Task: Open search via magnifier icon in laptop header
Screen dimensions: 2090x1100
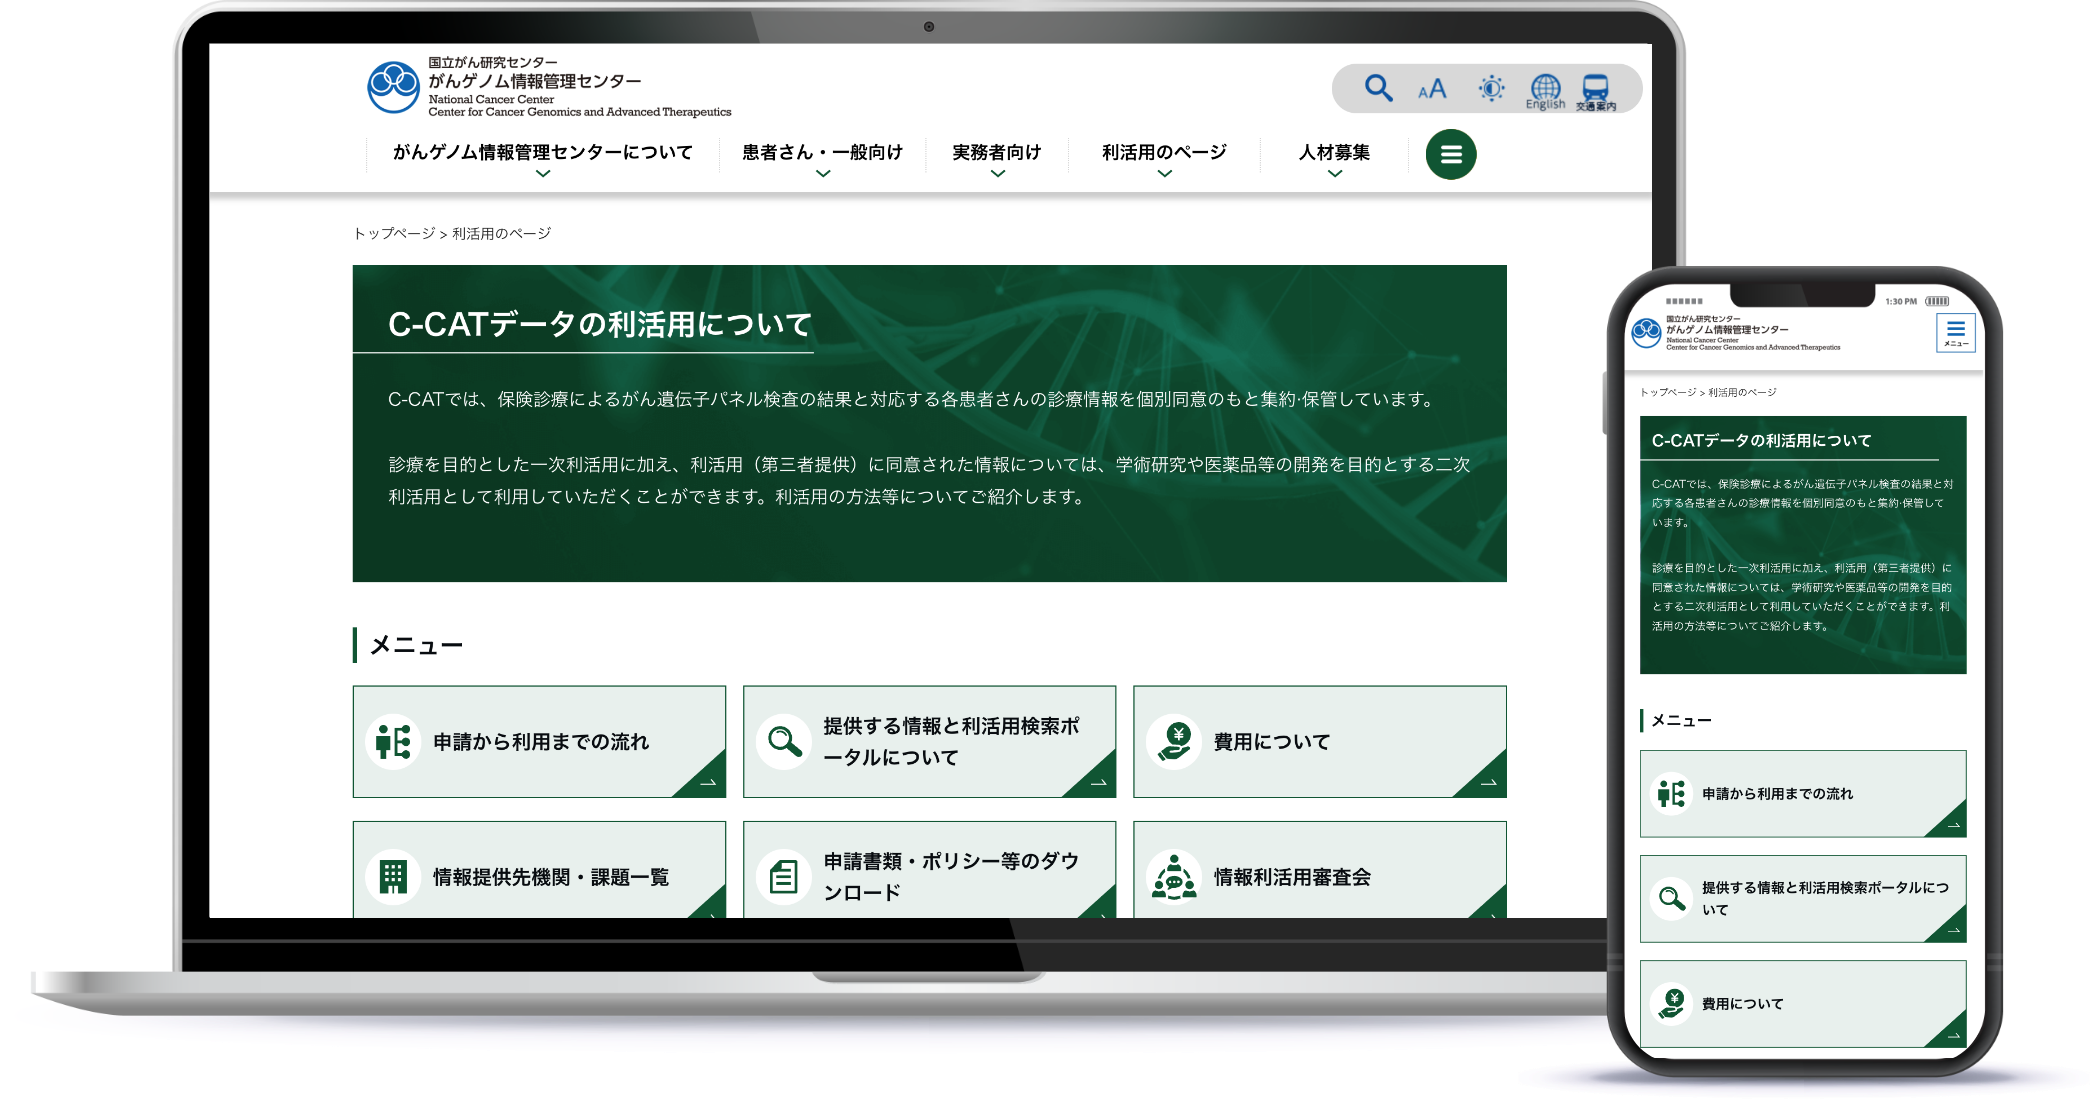Action: [x=1378, y=88]
